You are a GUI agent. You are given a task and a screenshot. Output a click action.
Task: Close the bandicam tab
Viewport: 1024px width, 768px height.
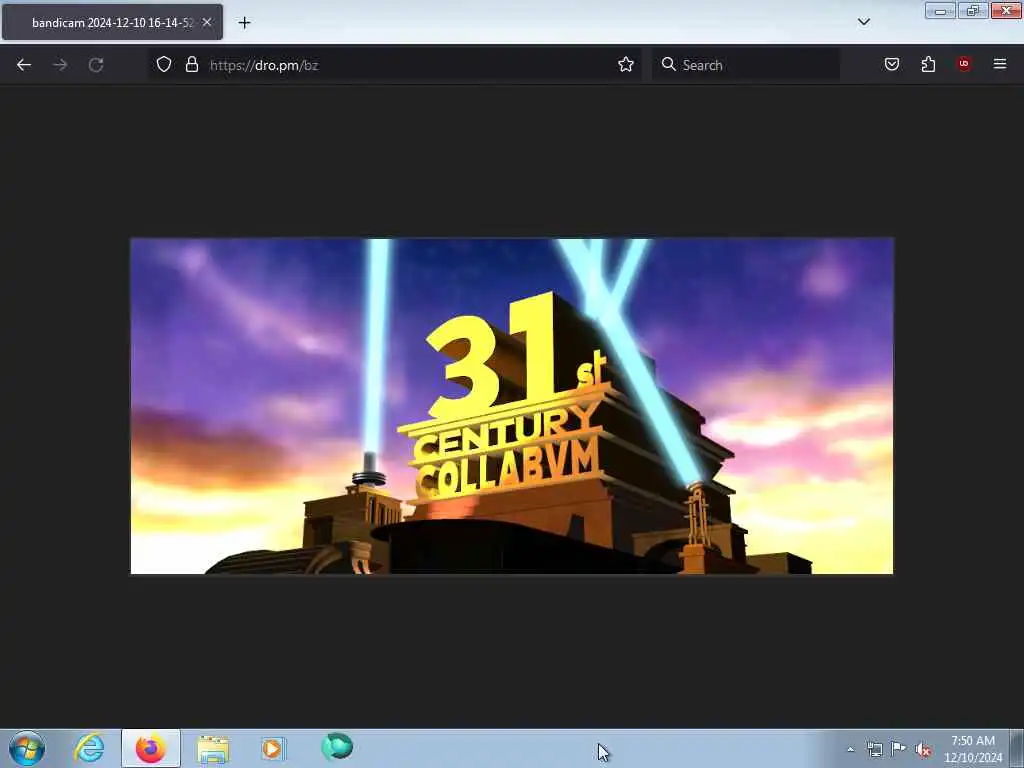[x=207, y=22]
